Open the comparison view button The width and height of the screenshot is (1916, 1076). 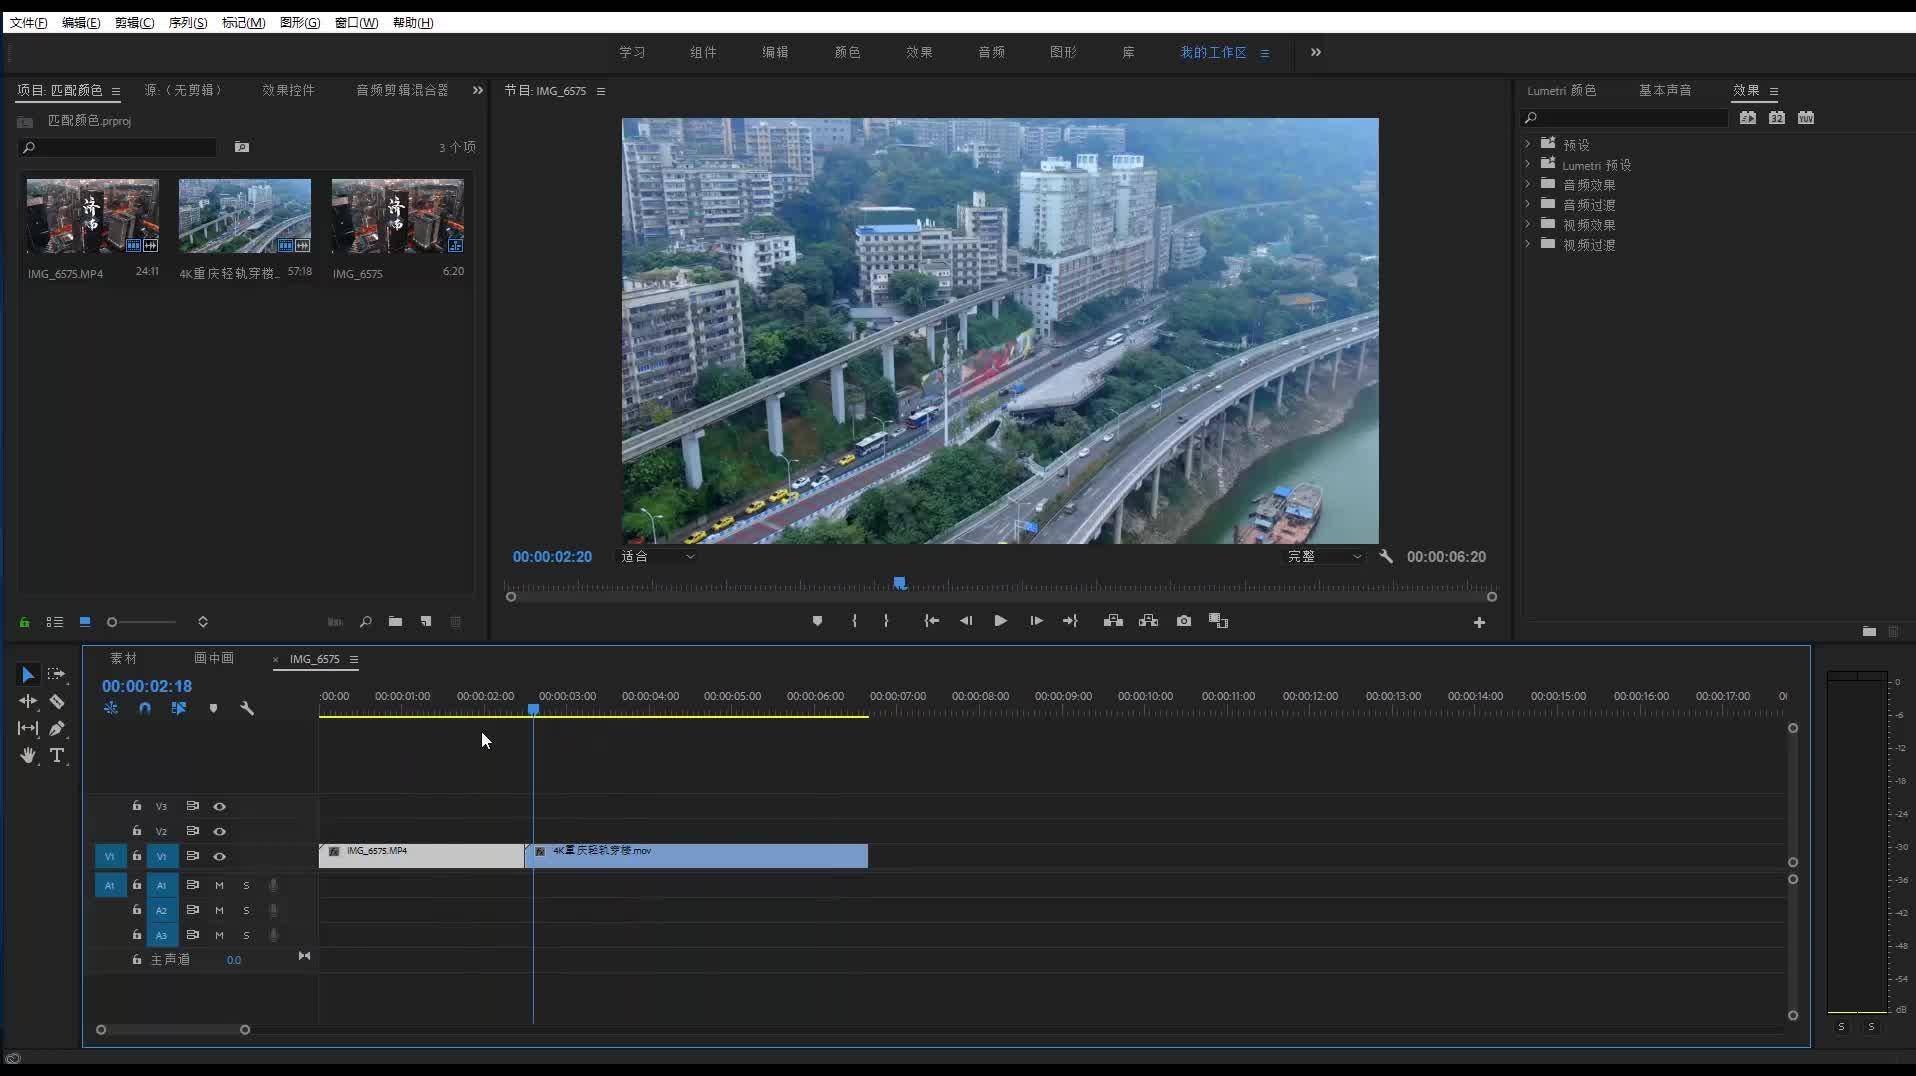(x=1218, y=621)
